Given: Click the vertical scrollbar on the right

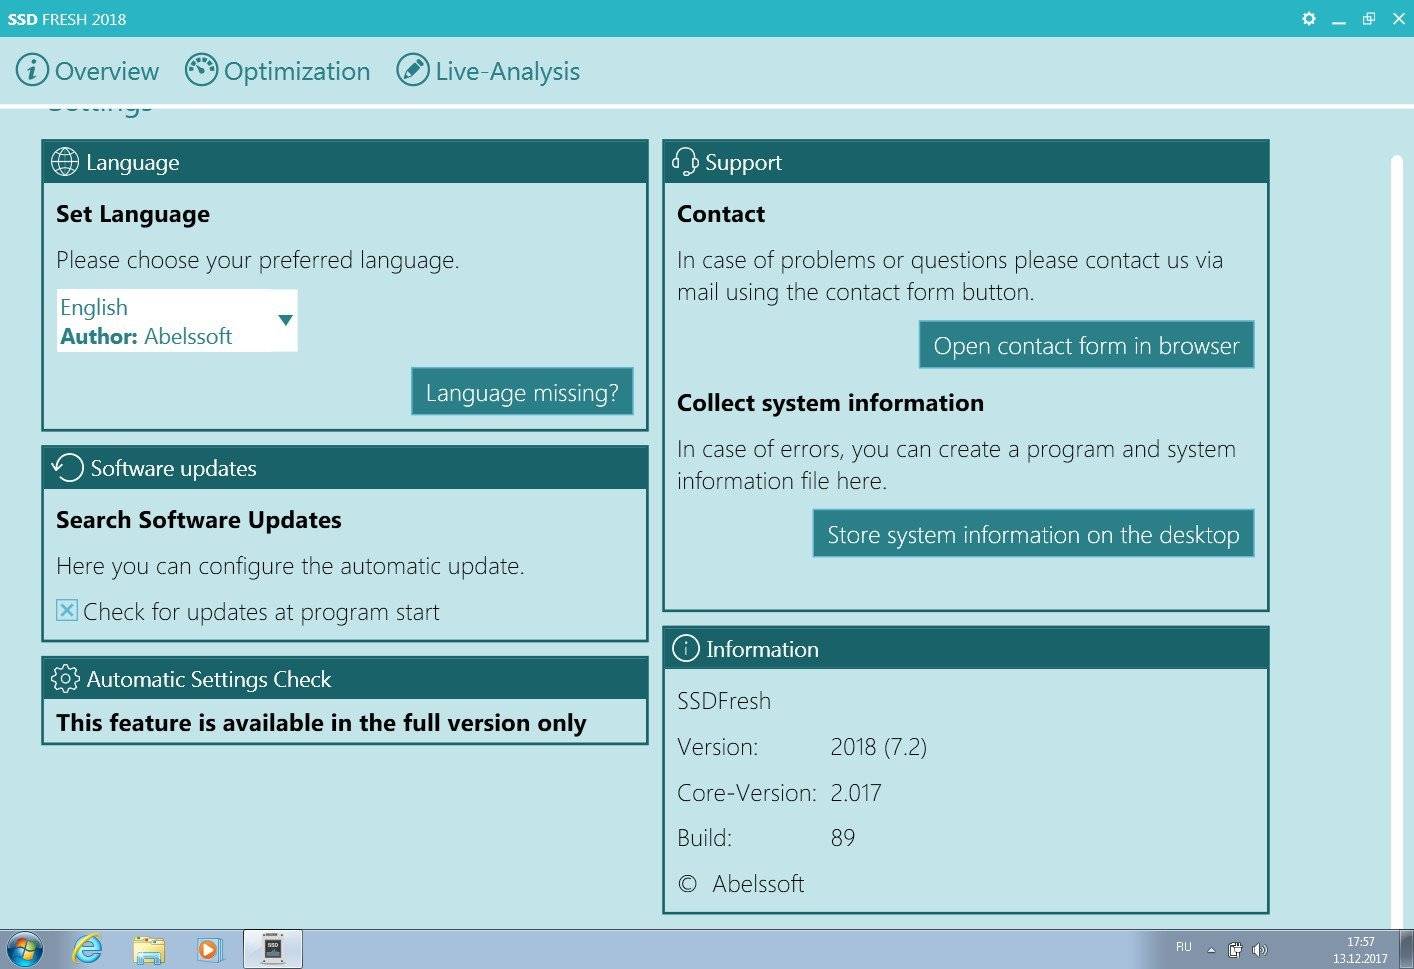Looking at the screenshot, I should point(1397,540).
